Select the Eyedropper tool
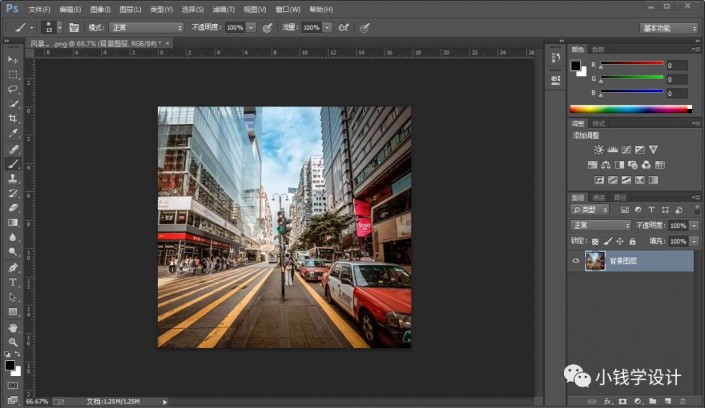Image resolution: width=705 pixels, height=408 pixels. [x=13, y=134]
